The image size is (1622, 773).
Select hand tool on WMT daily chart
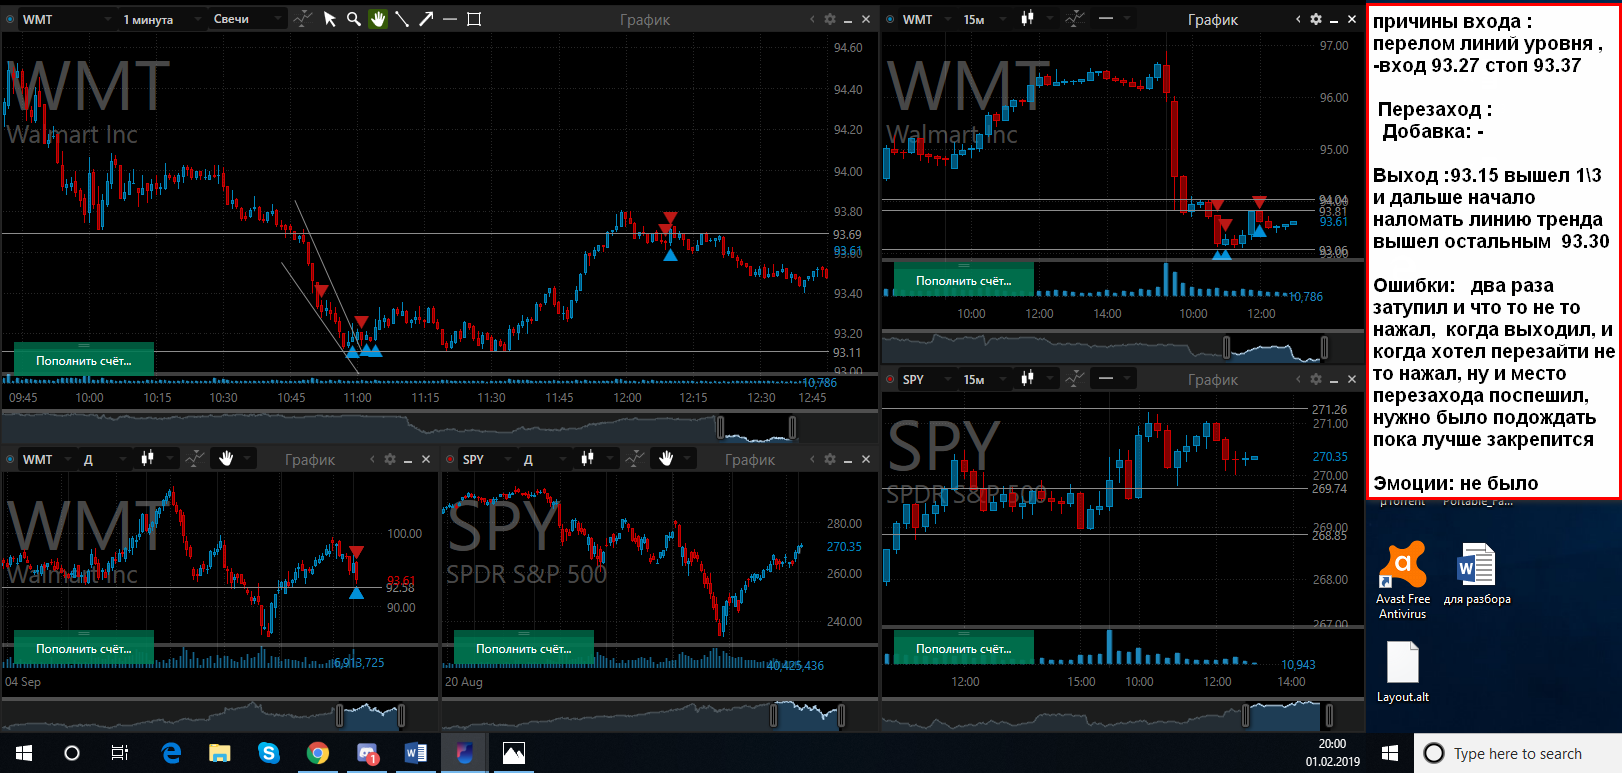226,459
